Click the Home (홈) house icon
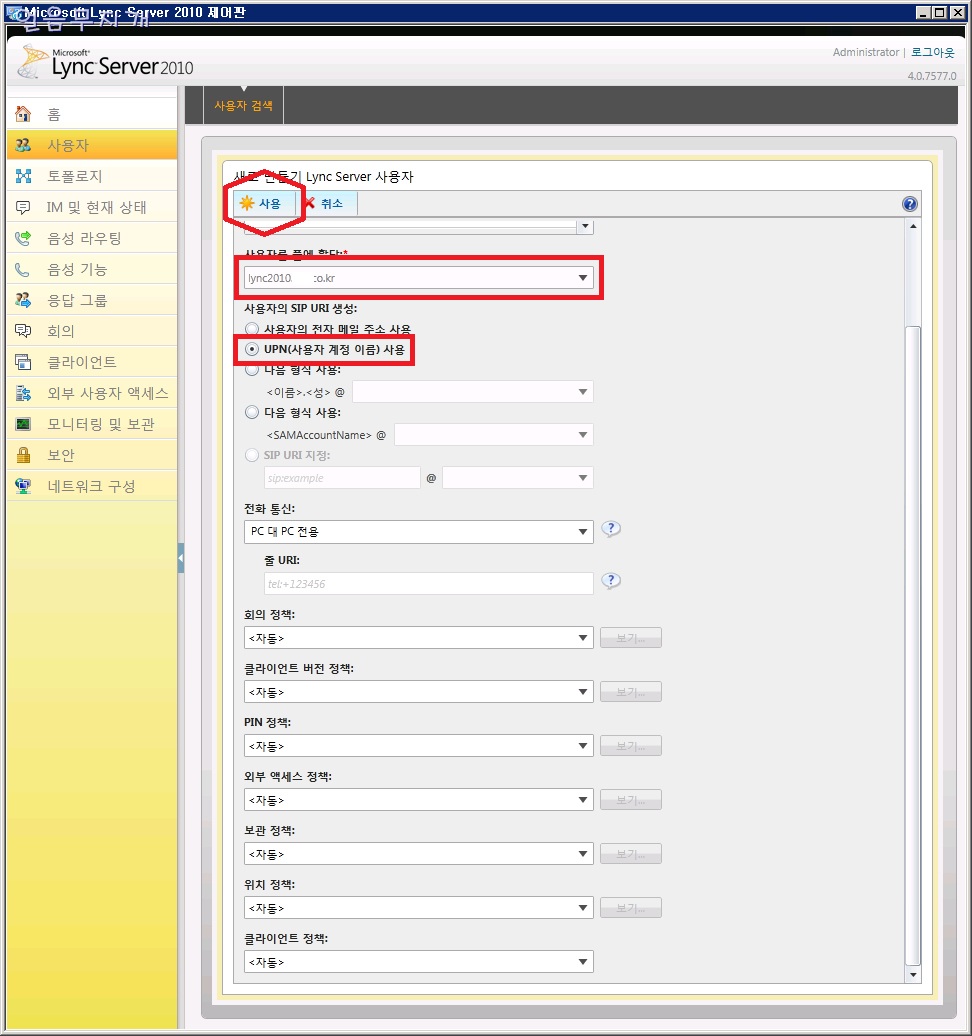Screen dimensions: 972x1036 click(x=23, y=114)
